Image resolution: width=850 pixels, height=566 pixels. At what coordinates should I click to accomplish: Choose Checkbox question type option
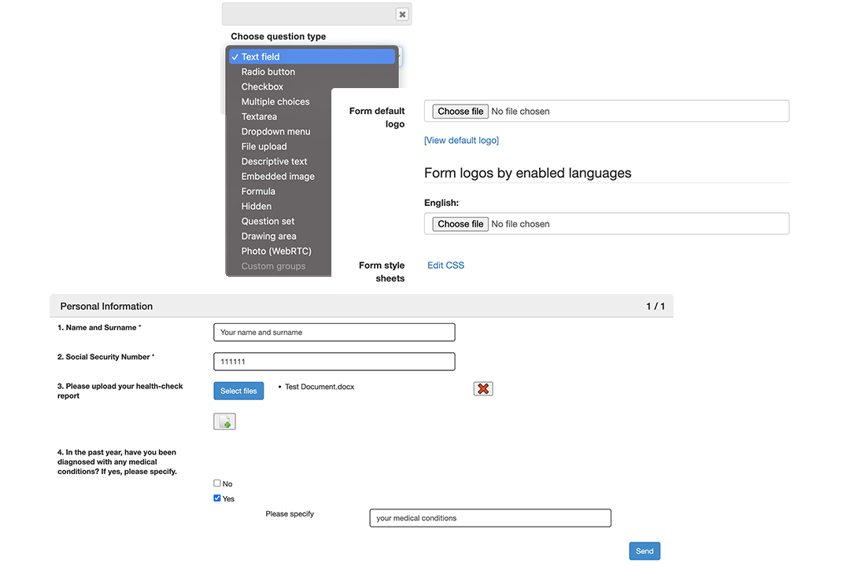(262, 87)
